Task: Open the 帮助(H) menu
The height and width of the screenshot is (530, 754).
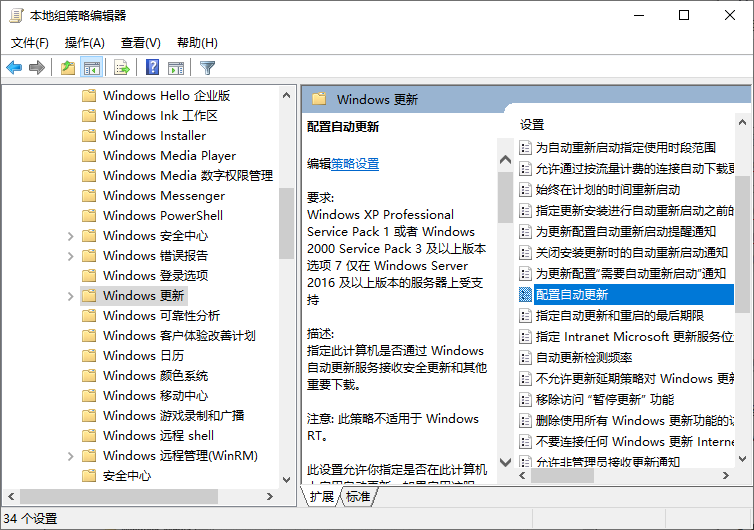Action: coord(197,43)
